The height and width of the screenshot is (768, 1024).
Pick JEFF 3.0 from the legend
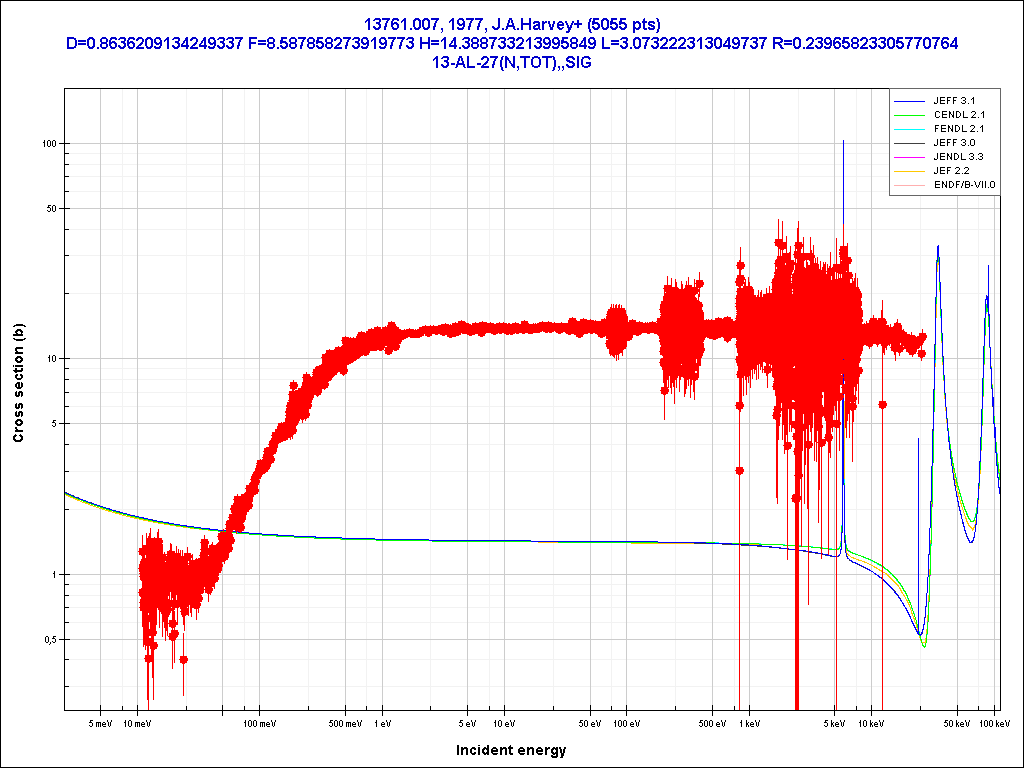click(x=953, y=143)
